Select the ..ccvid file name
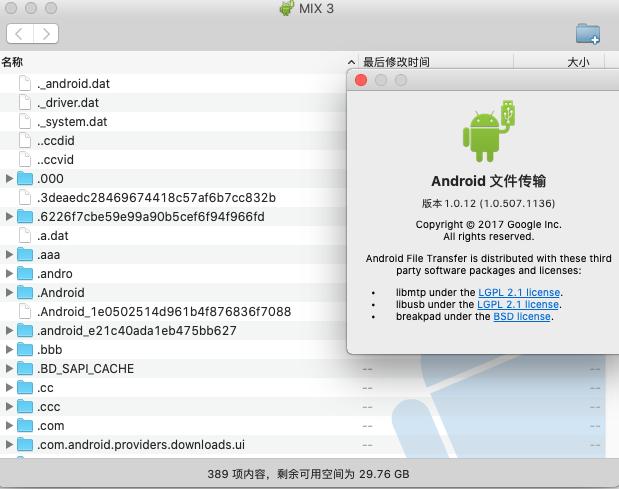This screenshot has width=619, height=489. click(56, 159)
